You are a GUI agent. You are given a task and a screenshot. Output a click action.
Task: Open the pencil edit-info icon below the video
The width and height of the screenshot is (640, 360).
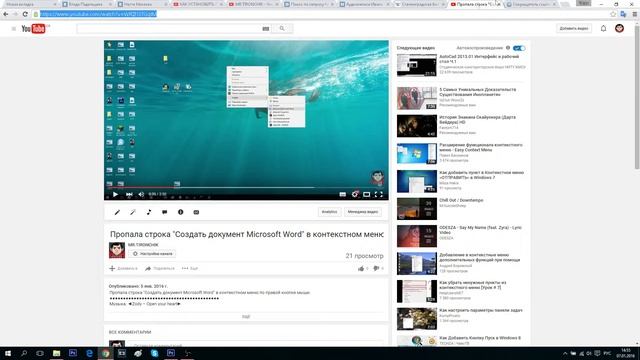(x=117, y=212)
